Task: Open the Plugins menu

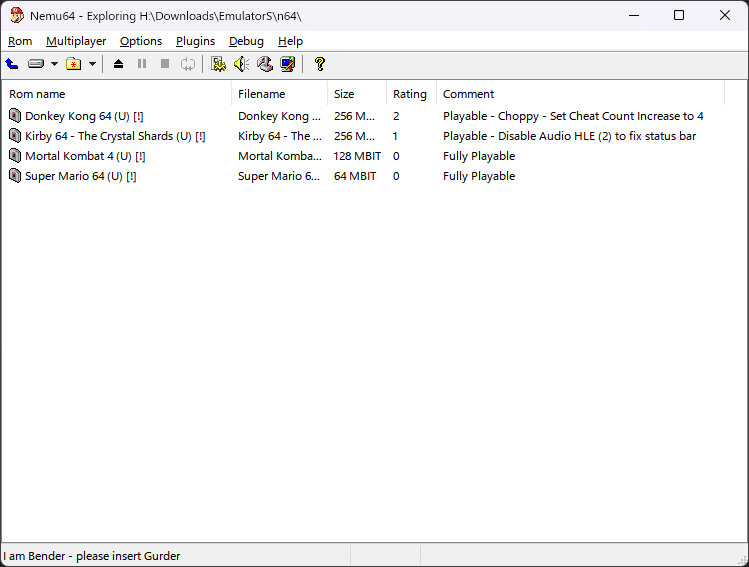Action: [x=195, y=41]
